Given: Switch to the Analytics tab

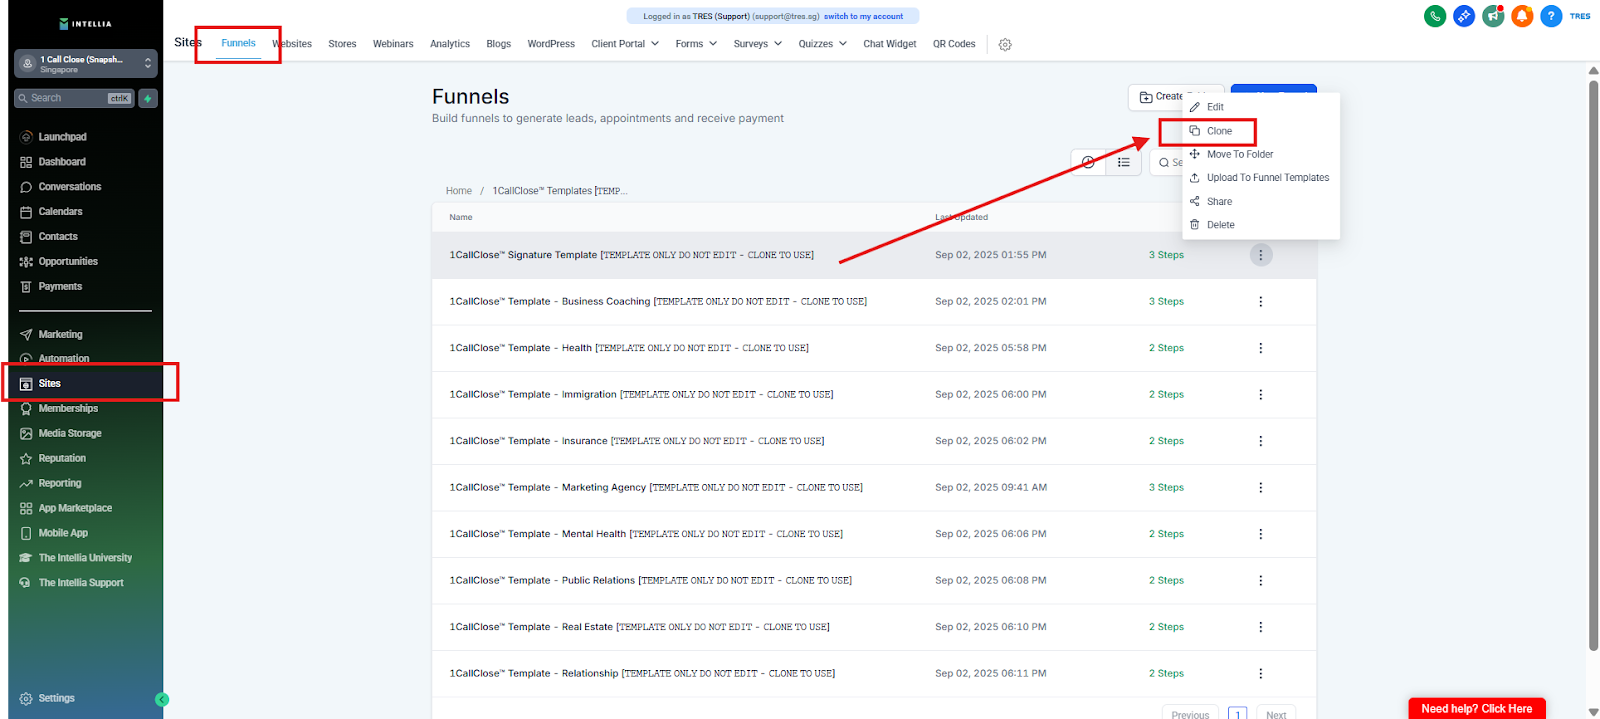Looking at the screenshot, I should pos(450,44).
